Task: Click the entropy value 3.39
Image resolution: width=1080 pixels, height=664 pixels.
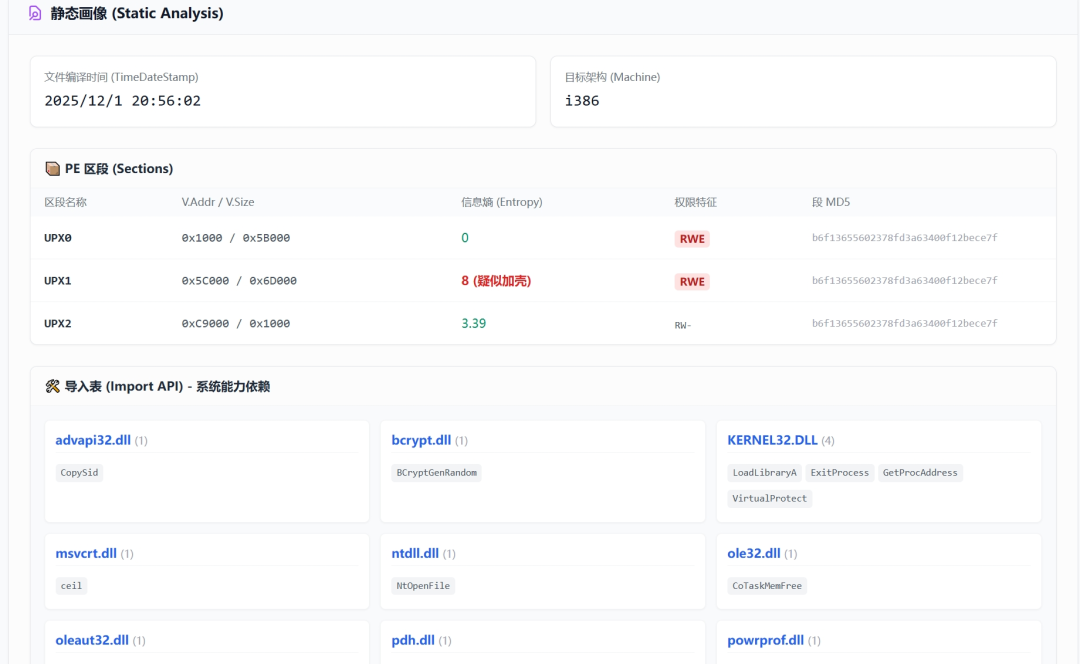Action: [x=473, y=323]
